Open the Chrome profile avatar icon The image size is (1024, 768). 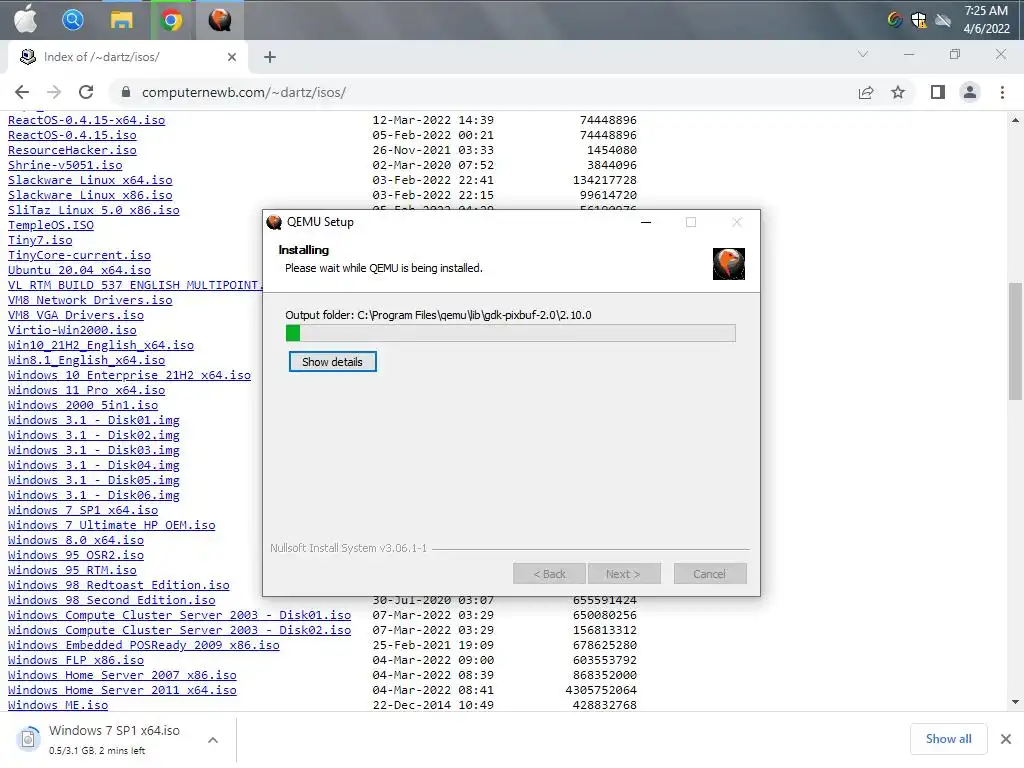point(970,92)
